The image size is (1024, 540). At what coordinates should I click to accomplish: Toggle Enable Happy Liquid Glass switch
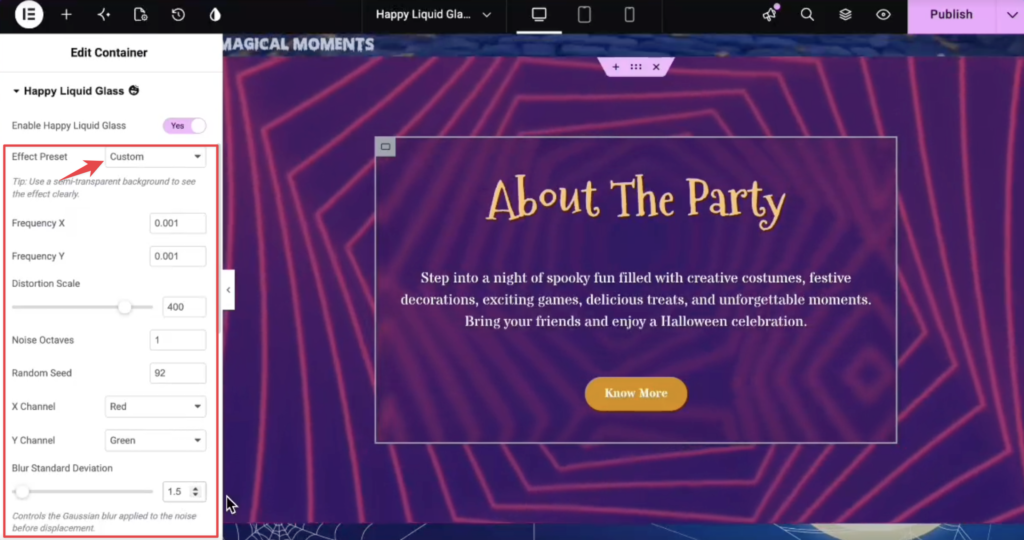tap(184, 125)
